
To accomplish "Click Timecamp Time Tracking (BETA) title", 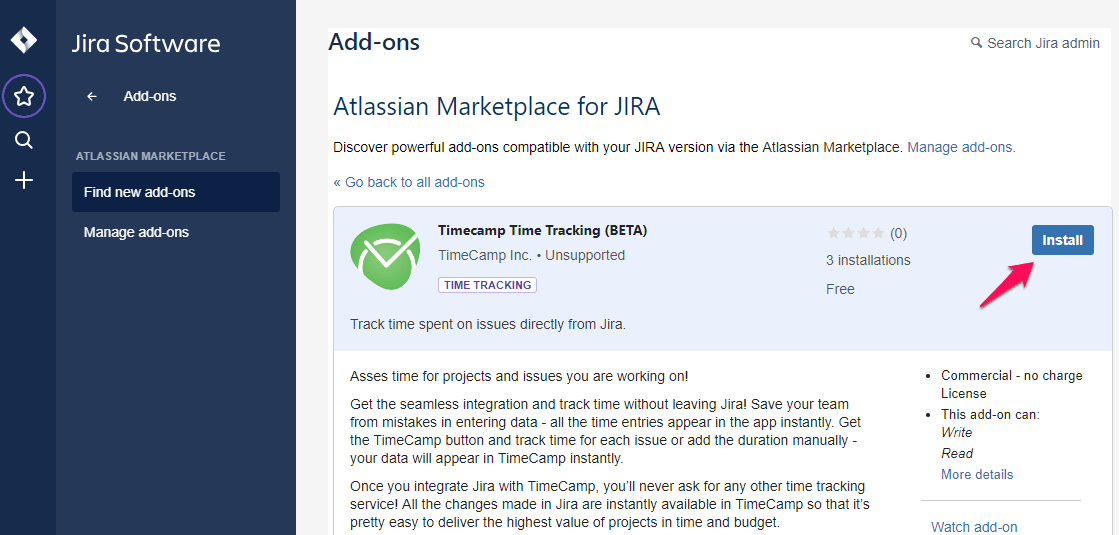I will pos(542,230).
